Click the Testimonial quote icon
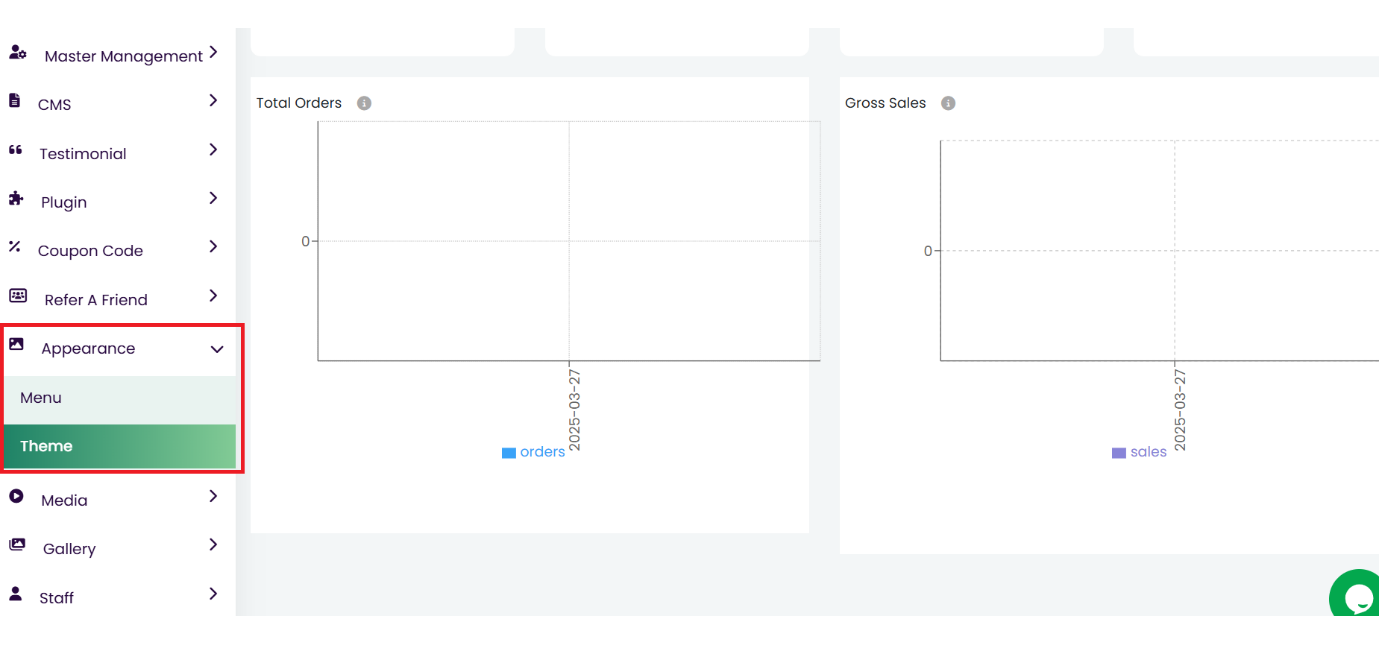Screen dimensions: 1379x661 [15, 150]
